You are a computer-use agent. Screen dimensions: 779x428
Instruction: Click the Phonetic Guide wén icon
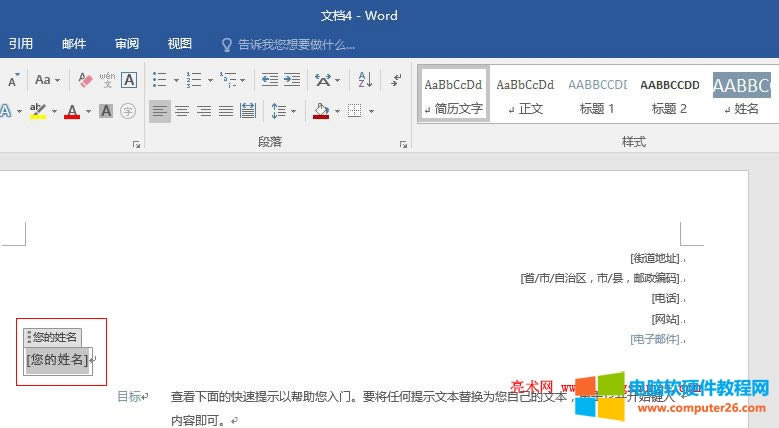click(x=107, y=79)
